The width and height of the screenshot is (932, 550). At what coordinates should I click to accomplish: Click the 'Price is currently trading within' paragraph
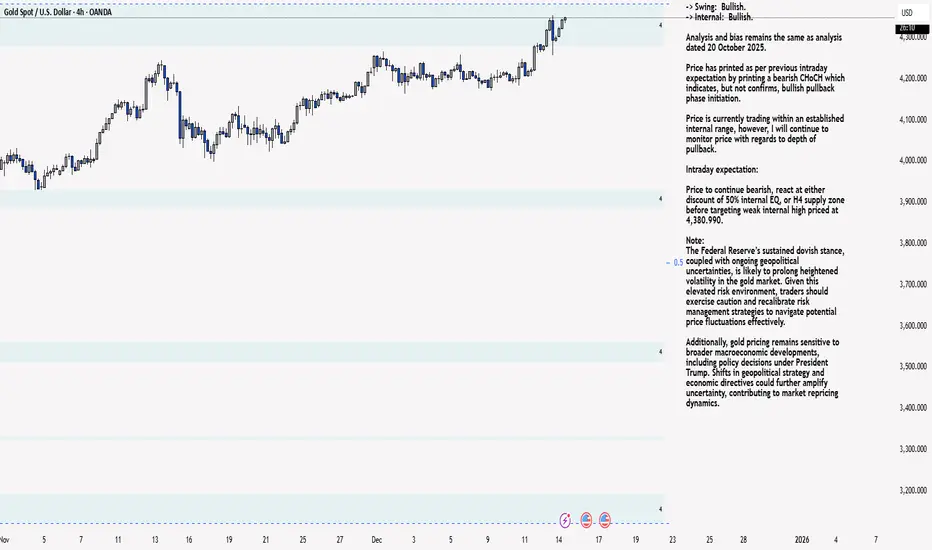(765, 134)
